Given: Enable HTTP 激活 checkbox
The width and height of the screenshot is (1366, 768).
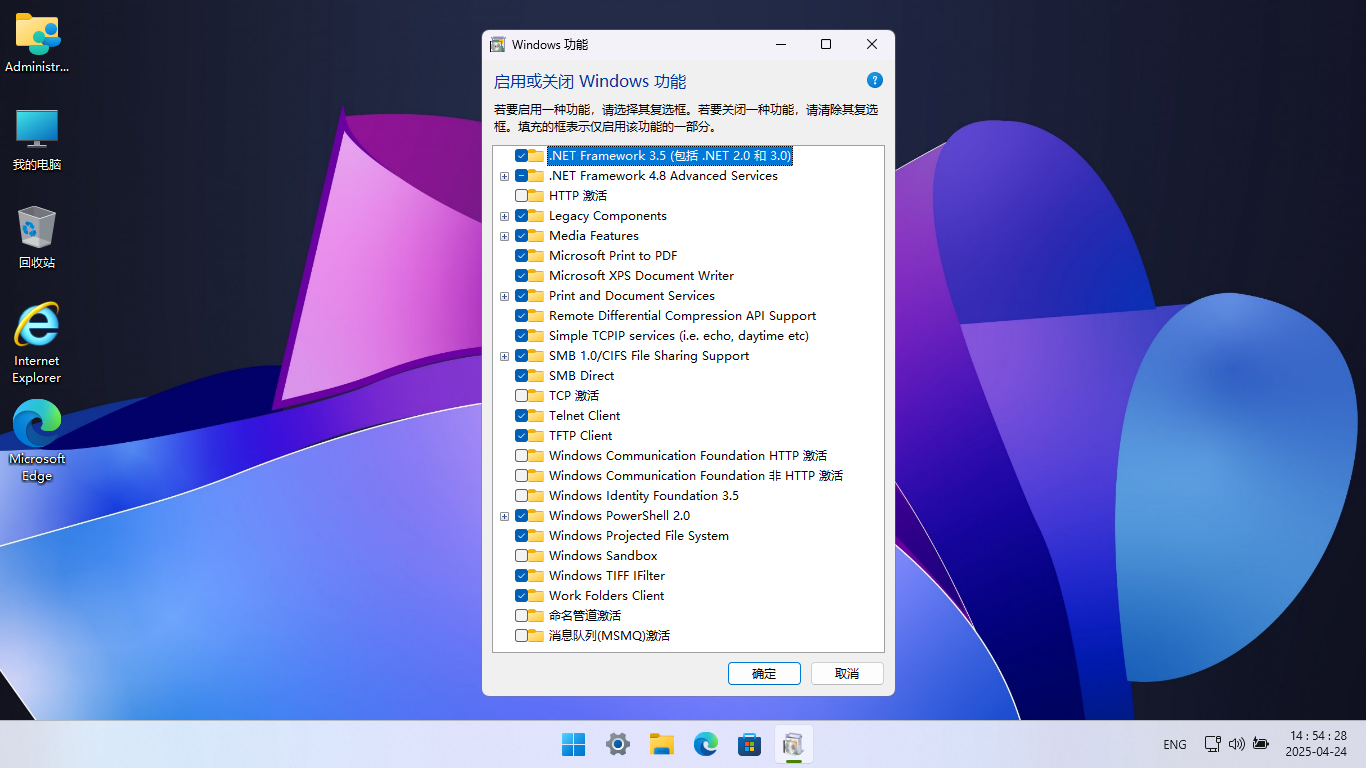Looking at the screenshot, I should (521, 196).
